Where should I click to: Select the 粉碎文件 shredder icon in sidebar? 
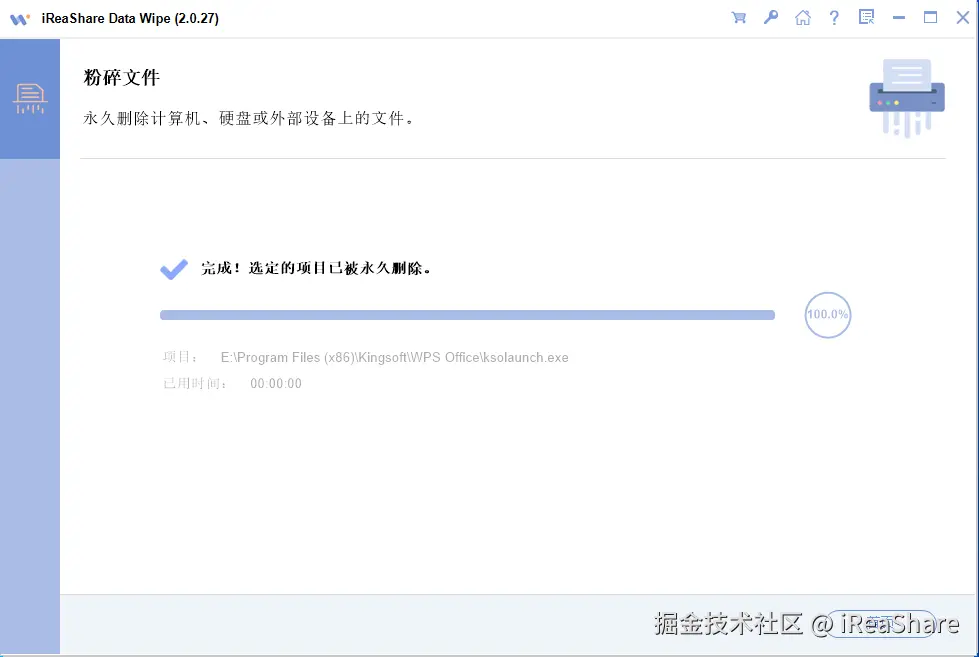(30, 97)
